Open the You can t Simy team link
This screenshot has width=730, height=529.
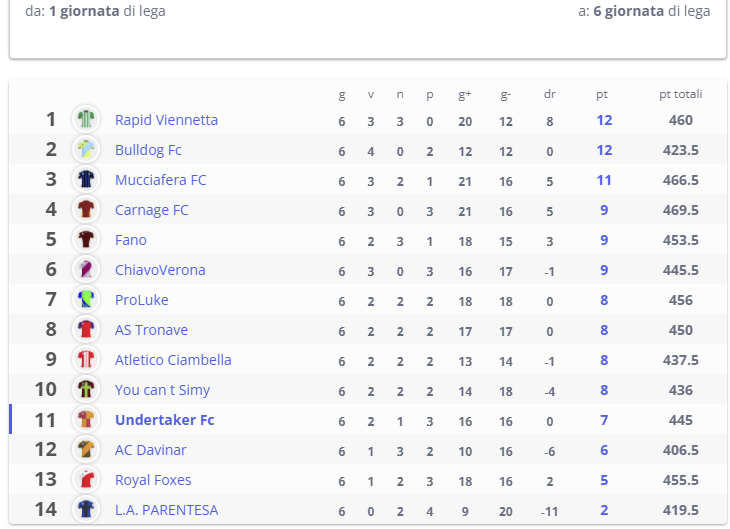[162, 390]
